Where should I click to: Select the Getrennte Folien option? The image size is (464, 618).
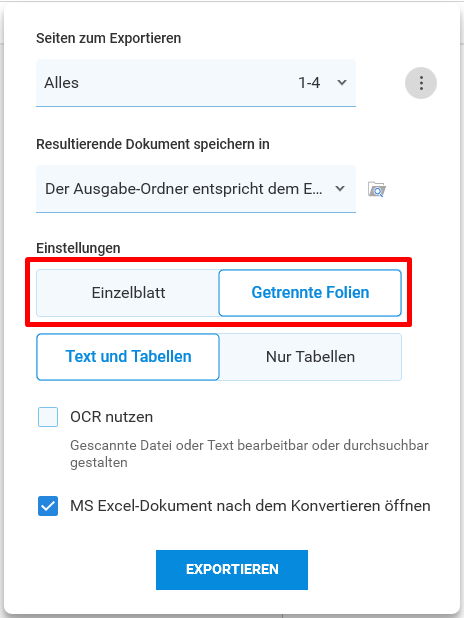click(310, 293)
